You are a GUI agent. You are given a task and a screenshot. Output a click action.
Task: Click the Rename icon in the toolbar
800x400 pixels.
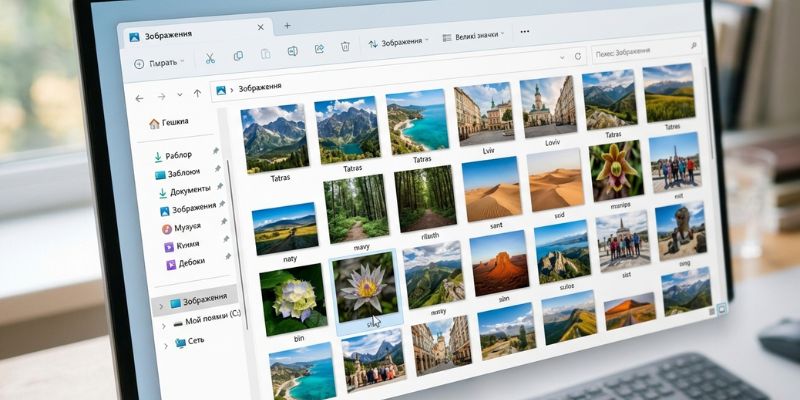tap(292, 51)
